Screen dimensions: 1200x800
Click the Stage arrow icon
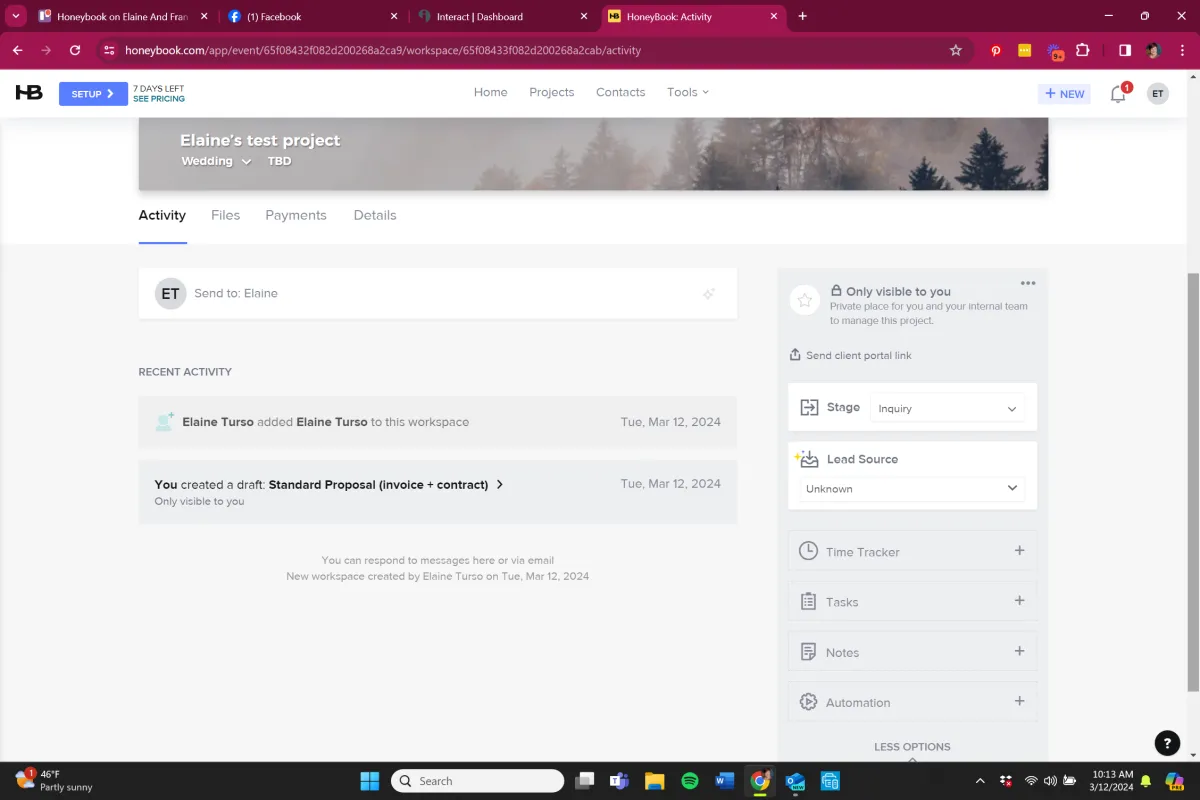809,407
